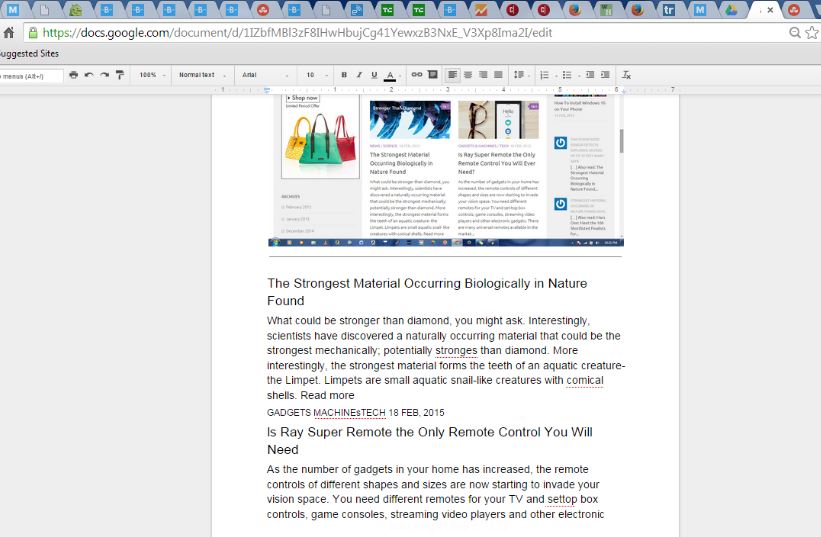Open the text color picker
Viewport: 821px width, 537px height.
pyautogui.click(x=390, y=75)
